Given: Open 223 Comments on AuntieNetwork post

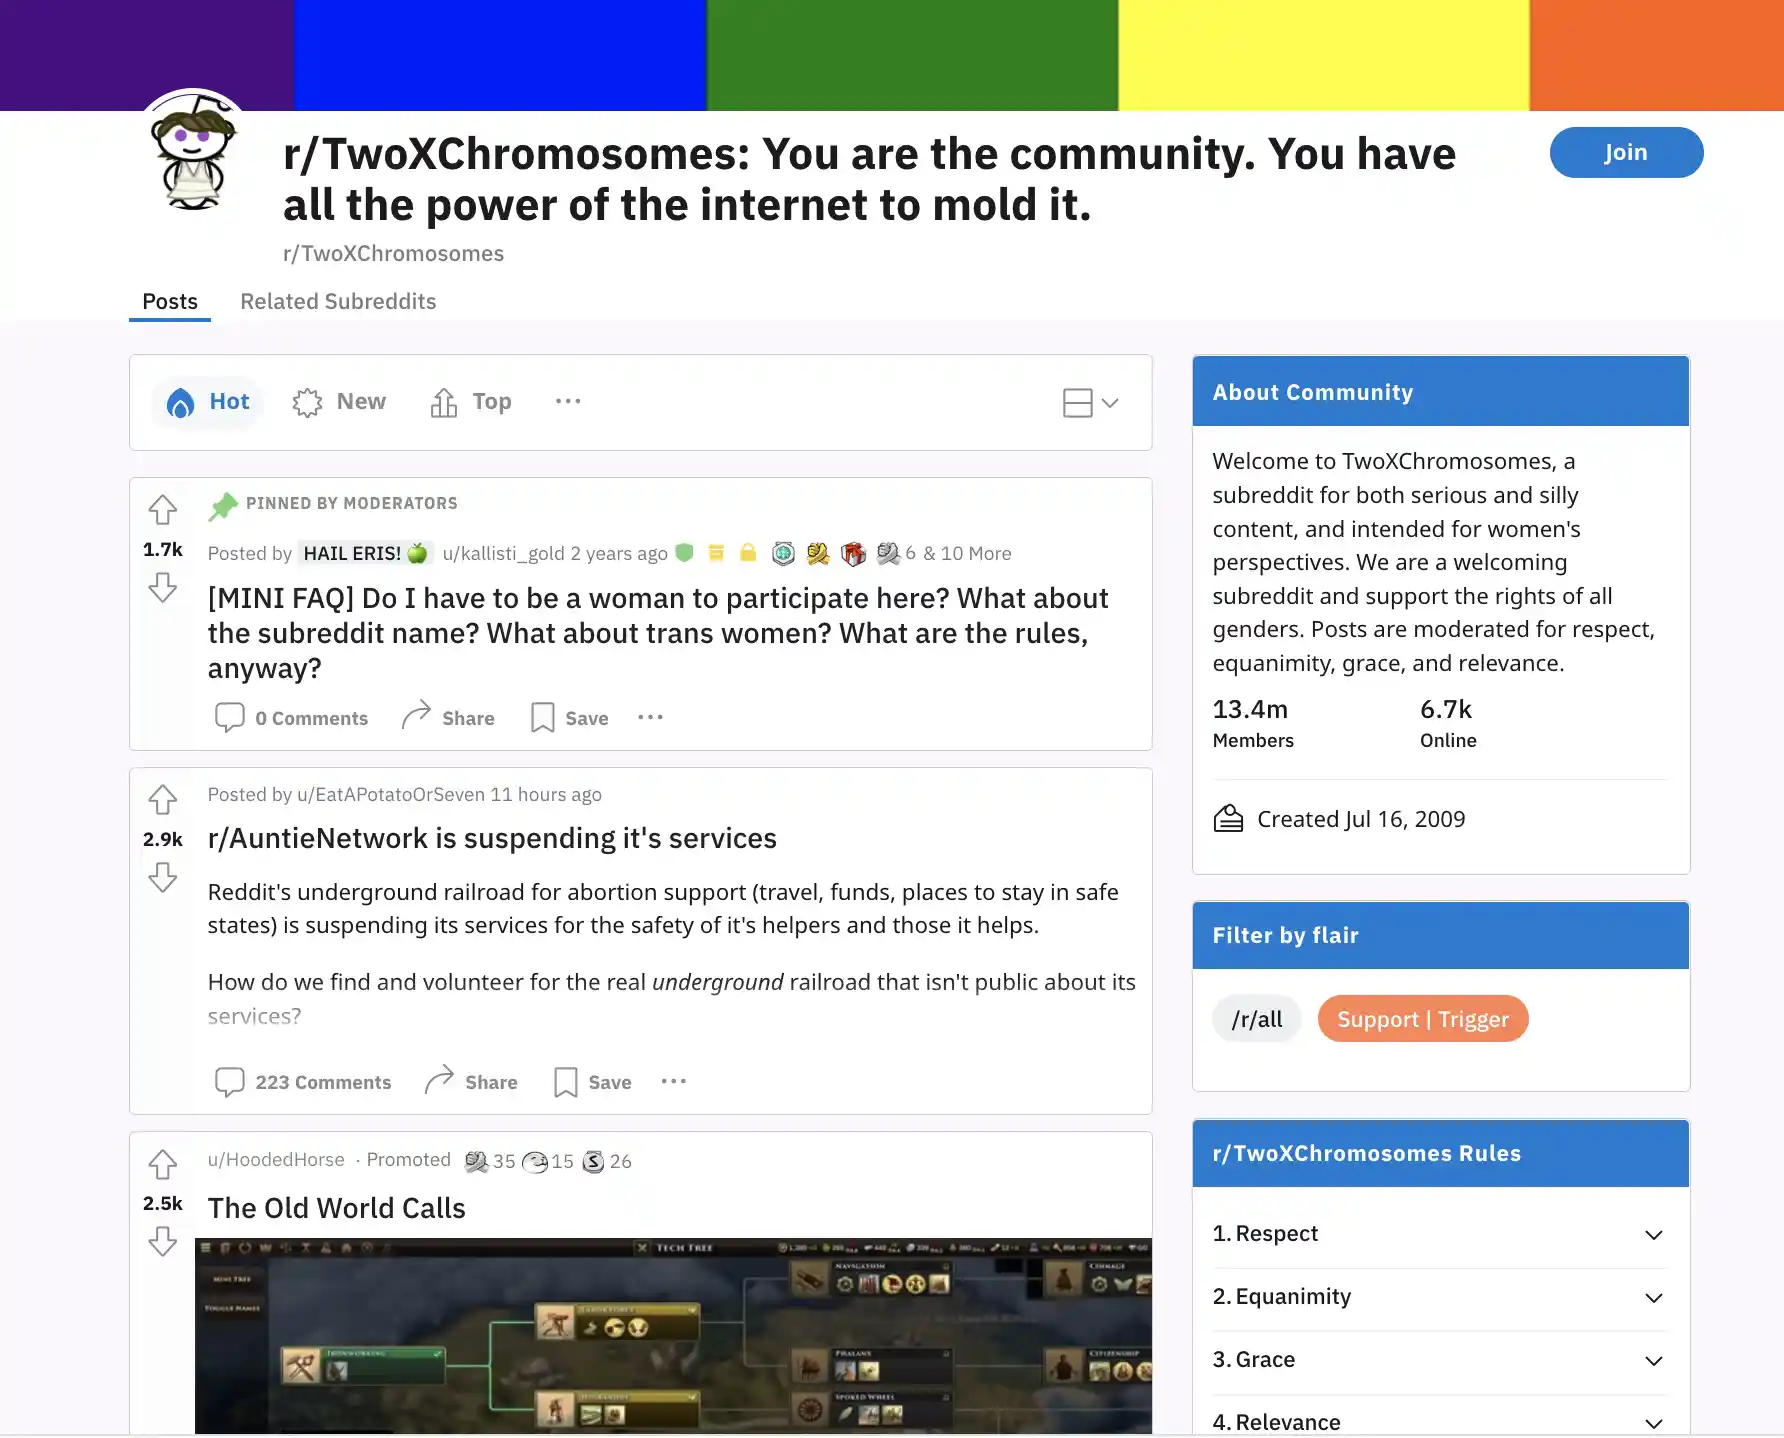Looking at the screenshot, I should click(303, 1082).
